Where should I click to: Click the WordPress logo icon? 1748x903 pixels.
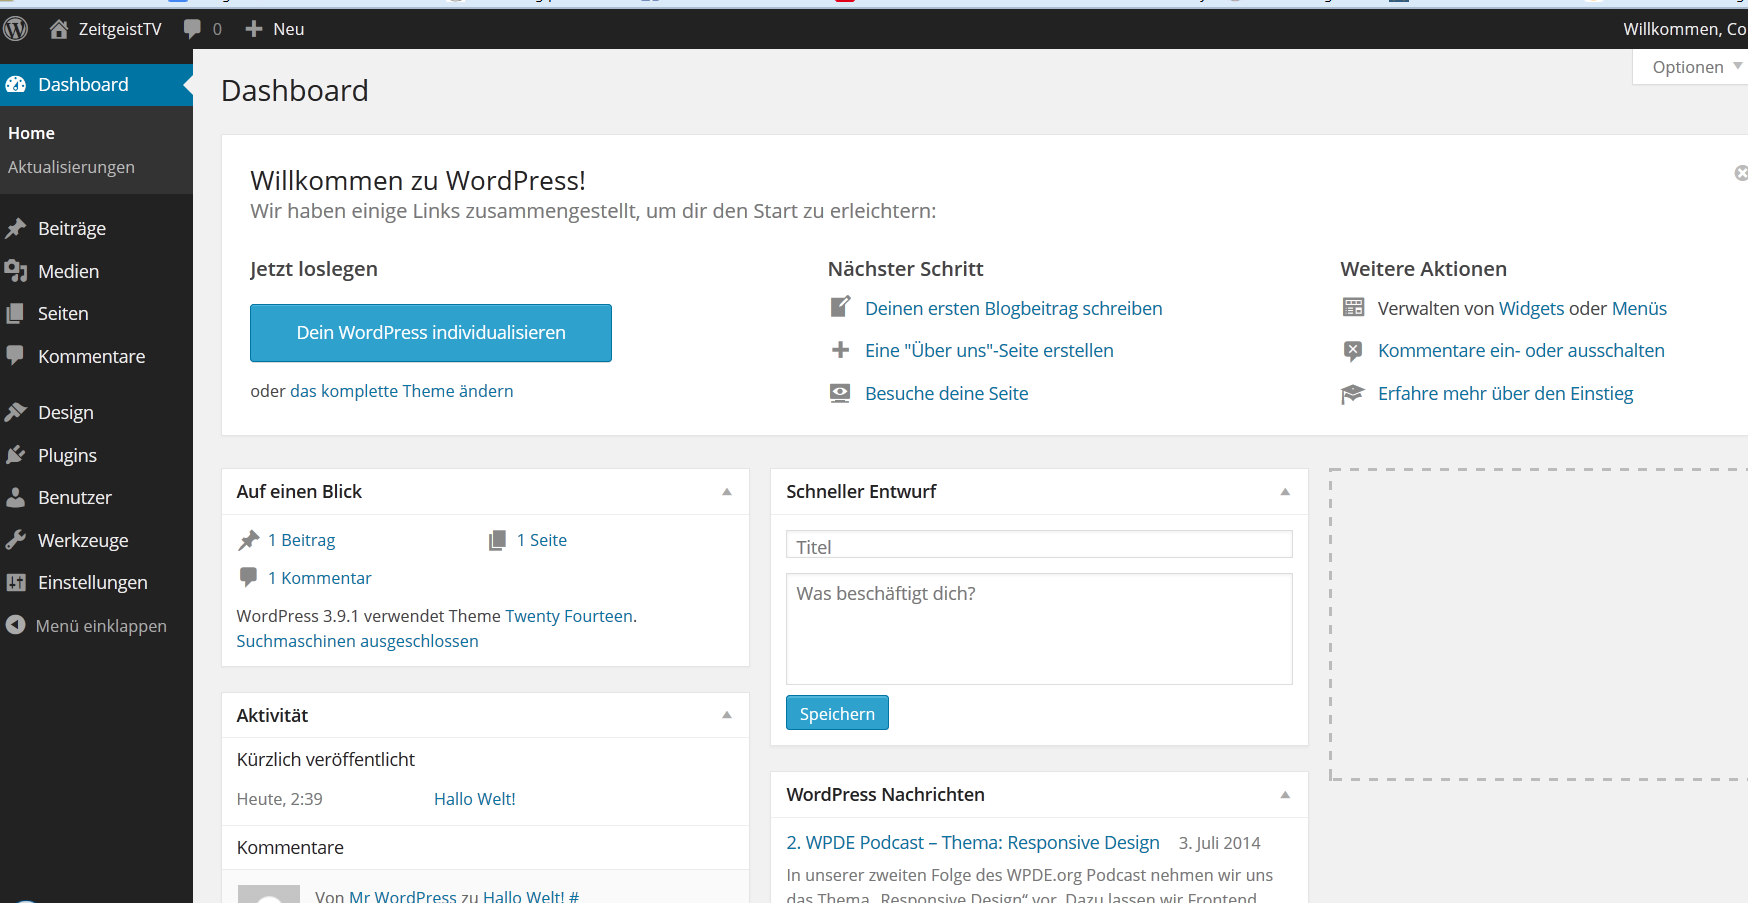pos(15,29)
